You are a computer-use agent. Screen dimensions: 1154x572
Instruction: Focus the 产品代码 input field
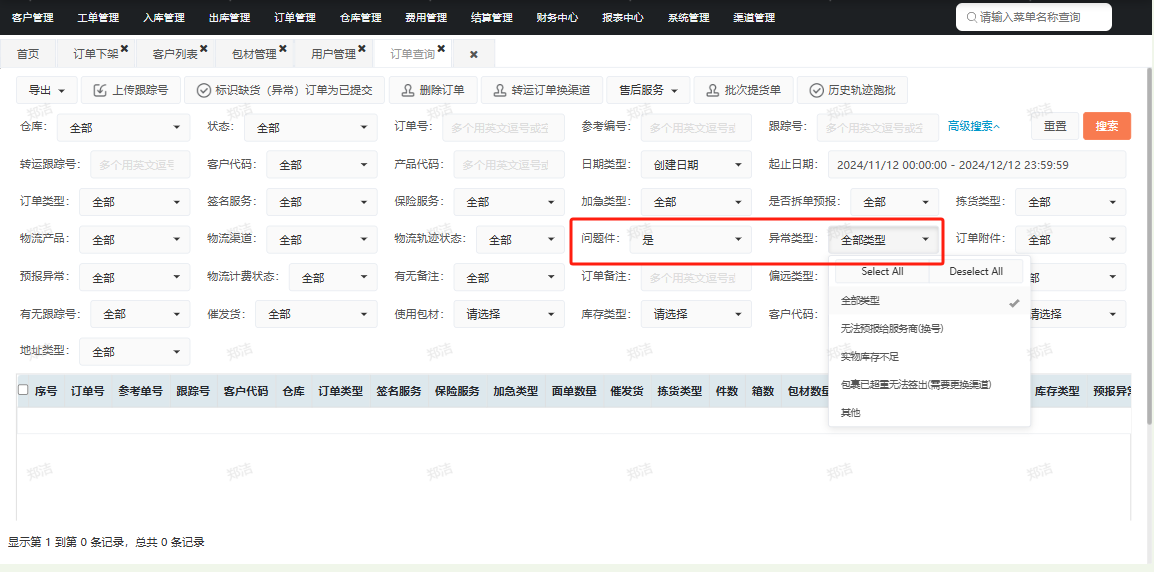pos(509,165)
